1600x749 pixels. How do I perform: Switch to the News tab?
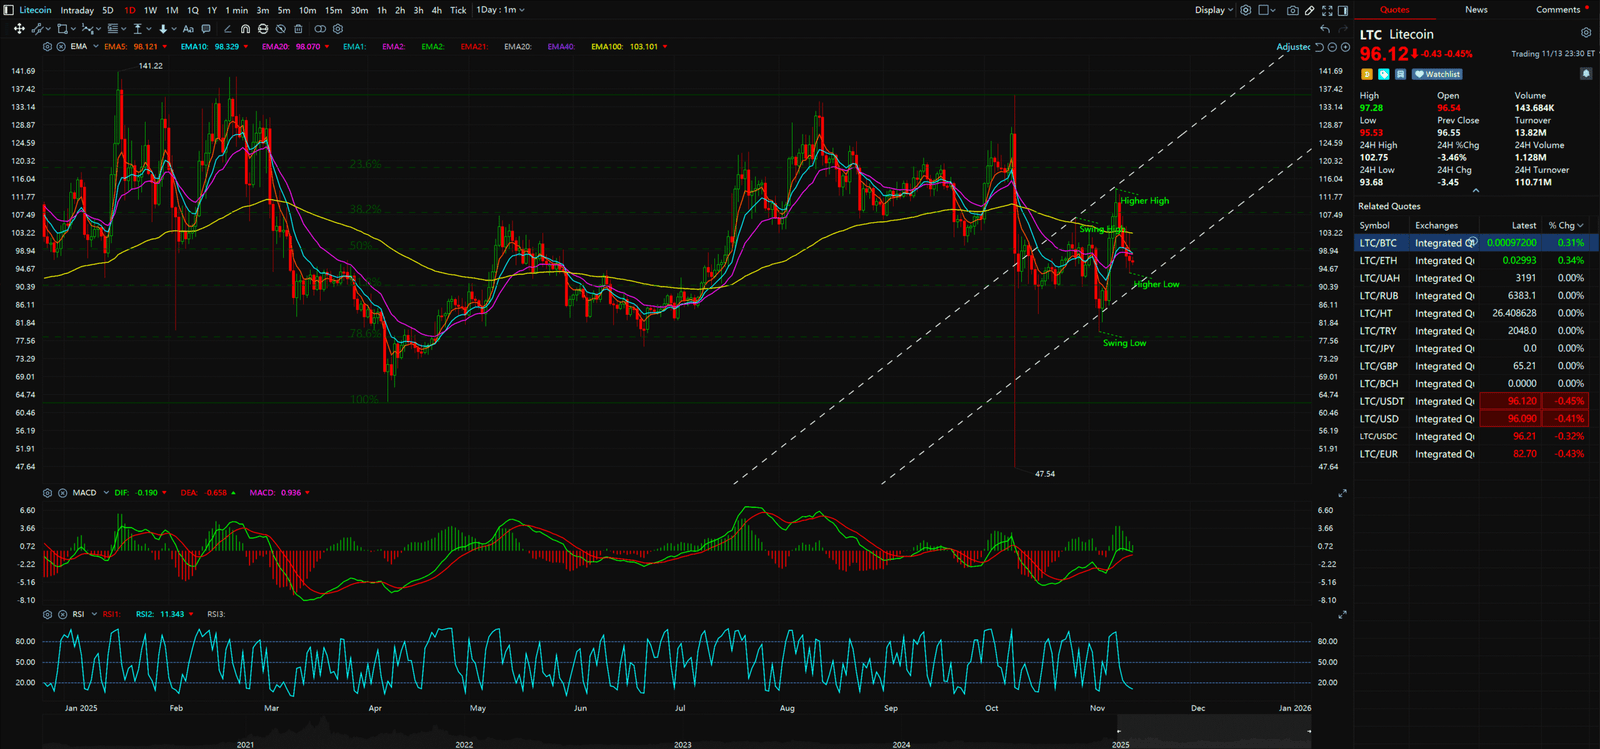[1476, 10]
